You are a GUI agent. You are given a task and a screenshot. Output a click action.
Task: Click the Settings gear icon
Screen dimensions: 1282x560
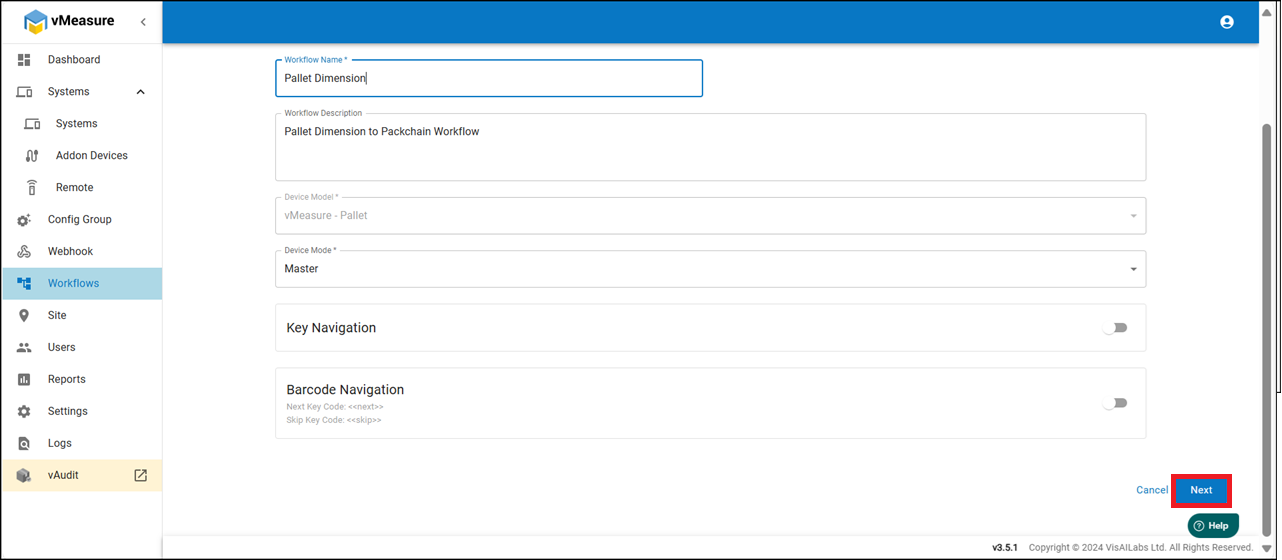(x=25, y=412)
